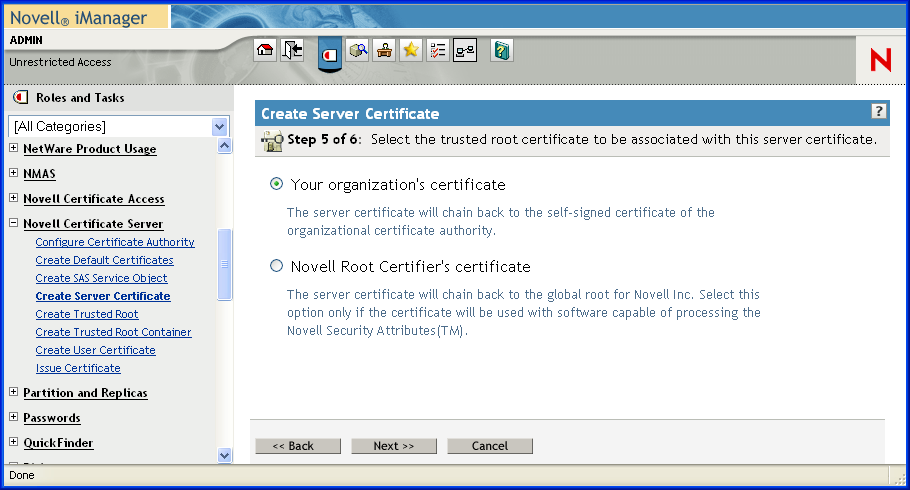Open the Favorites star icon
The image size is (910, 490).
click(410, 51)
